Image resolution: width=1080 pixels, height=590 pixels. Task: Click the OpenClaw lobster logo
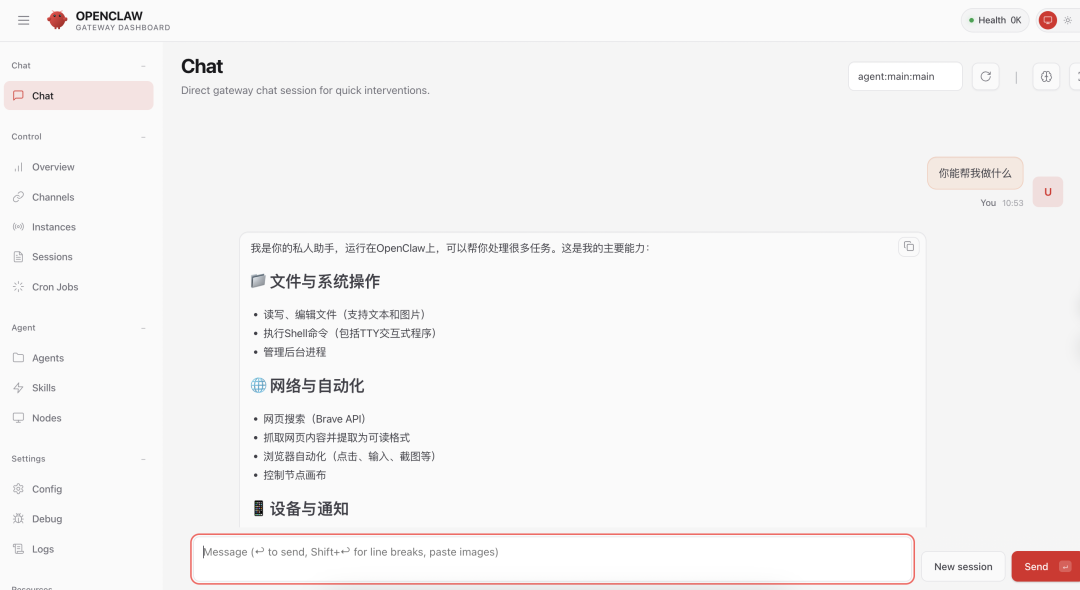pos(58,20)
